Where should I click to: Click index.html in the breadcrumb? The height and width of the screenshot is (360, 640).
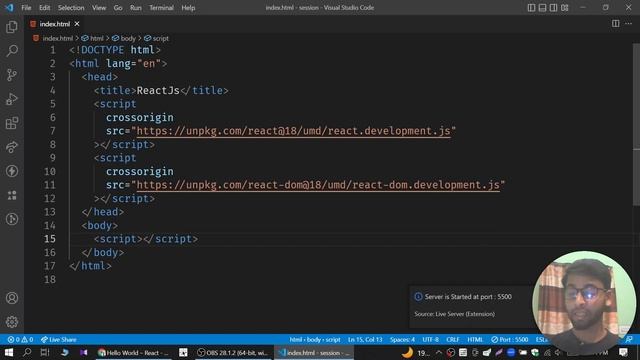point(58,38)
